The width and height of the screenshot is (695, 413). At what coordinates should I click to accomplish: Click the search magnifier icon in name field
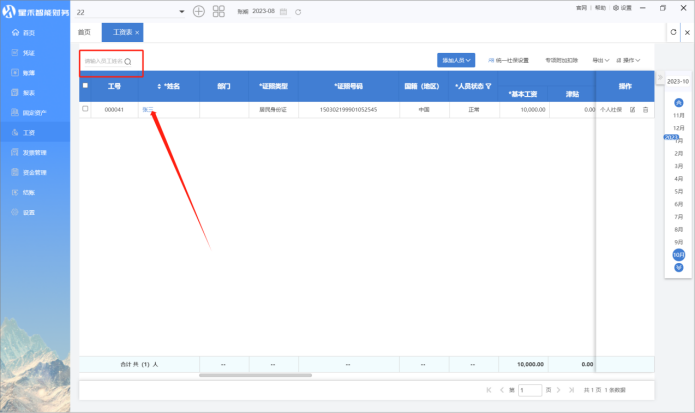pyautogui.click(x=128, y=61)
